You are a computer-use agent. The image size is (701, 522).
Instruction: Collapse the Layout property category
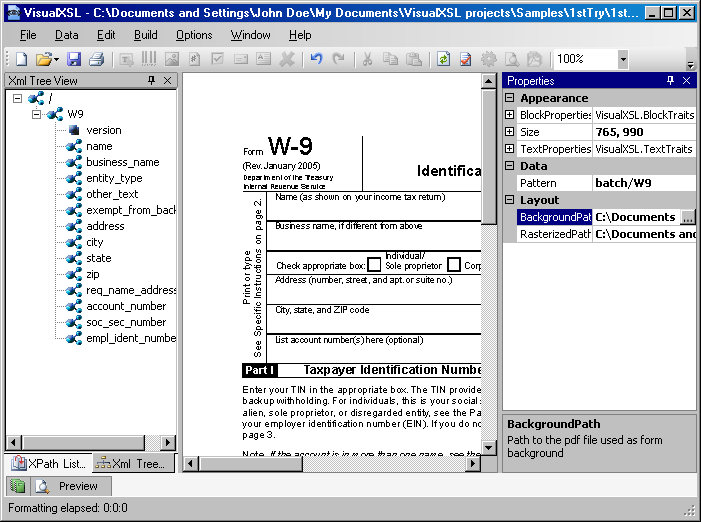[x=509, y=199]
